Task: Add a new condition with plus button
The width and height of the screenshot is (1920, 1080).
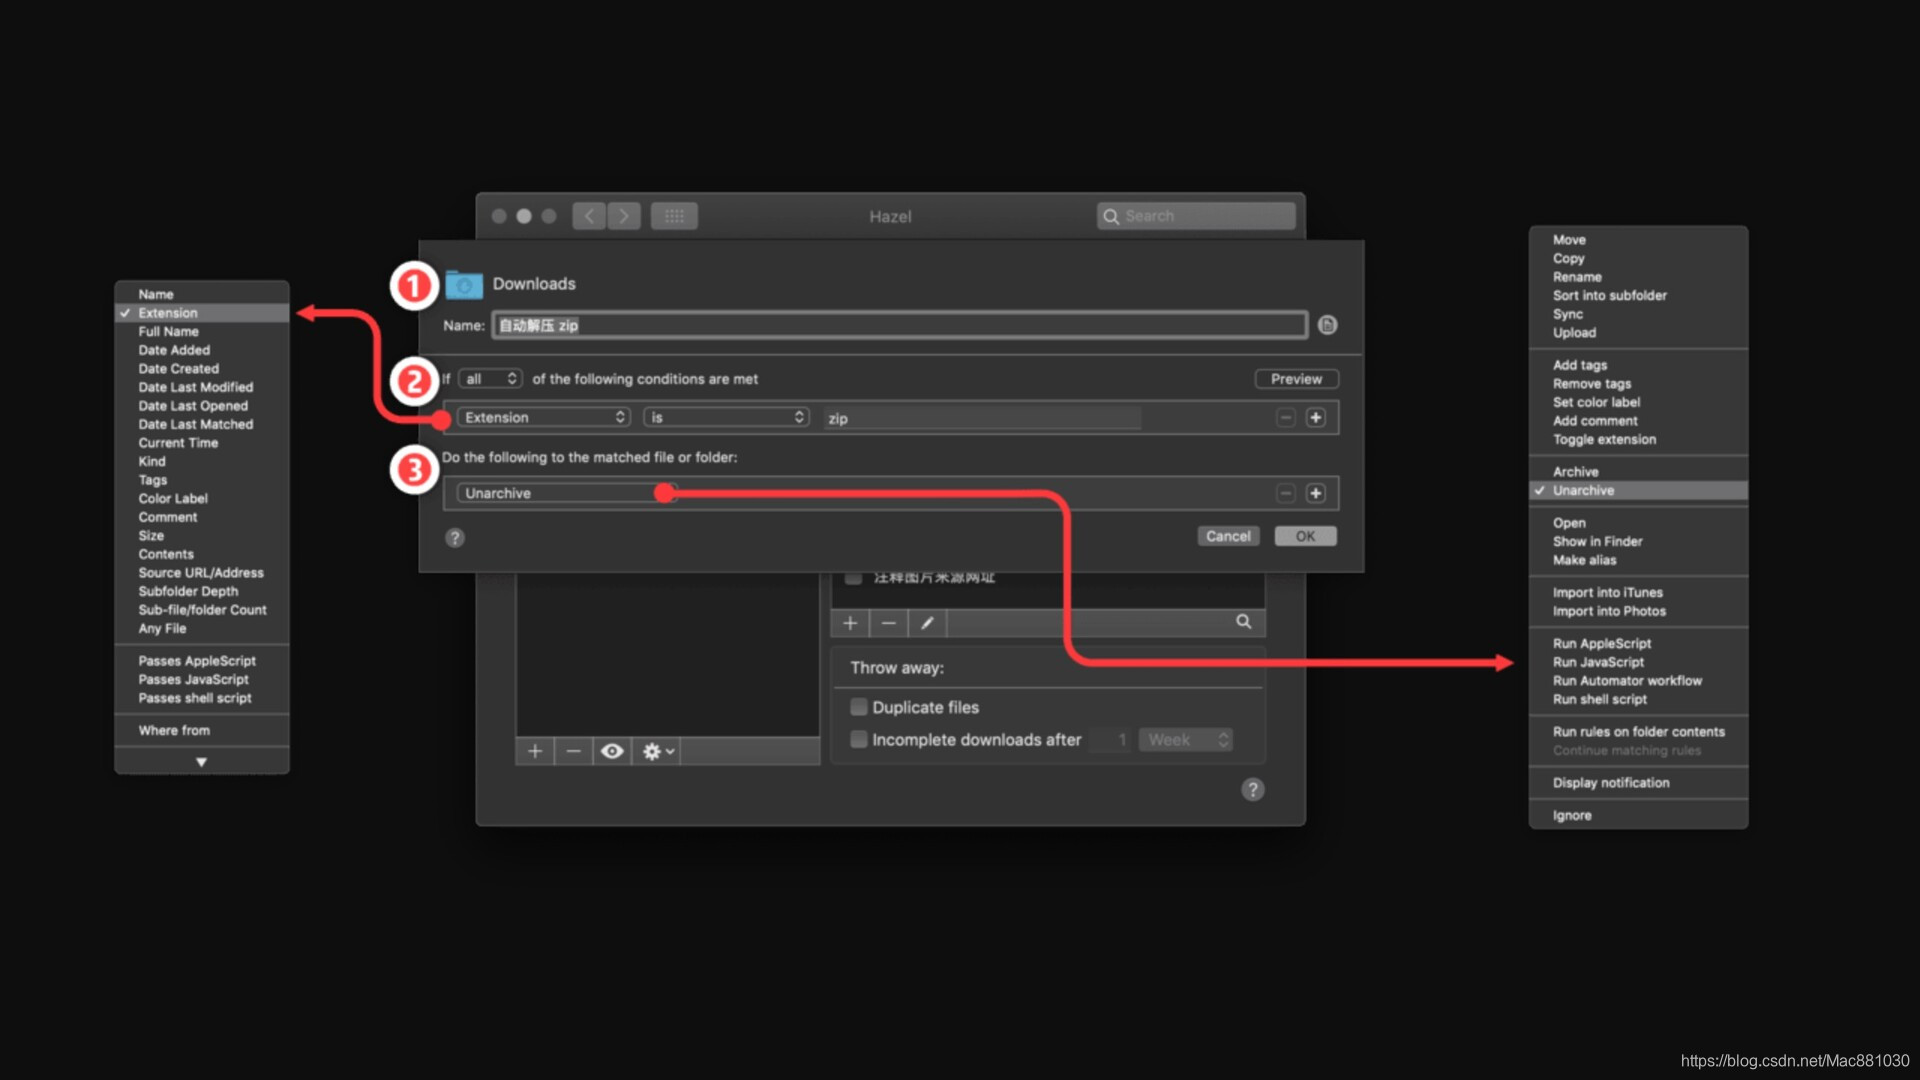Action: point(1316,418)
